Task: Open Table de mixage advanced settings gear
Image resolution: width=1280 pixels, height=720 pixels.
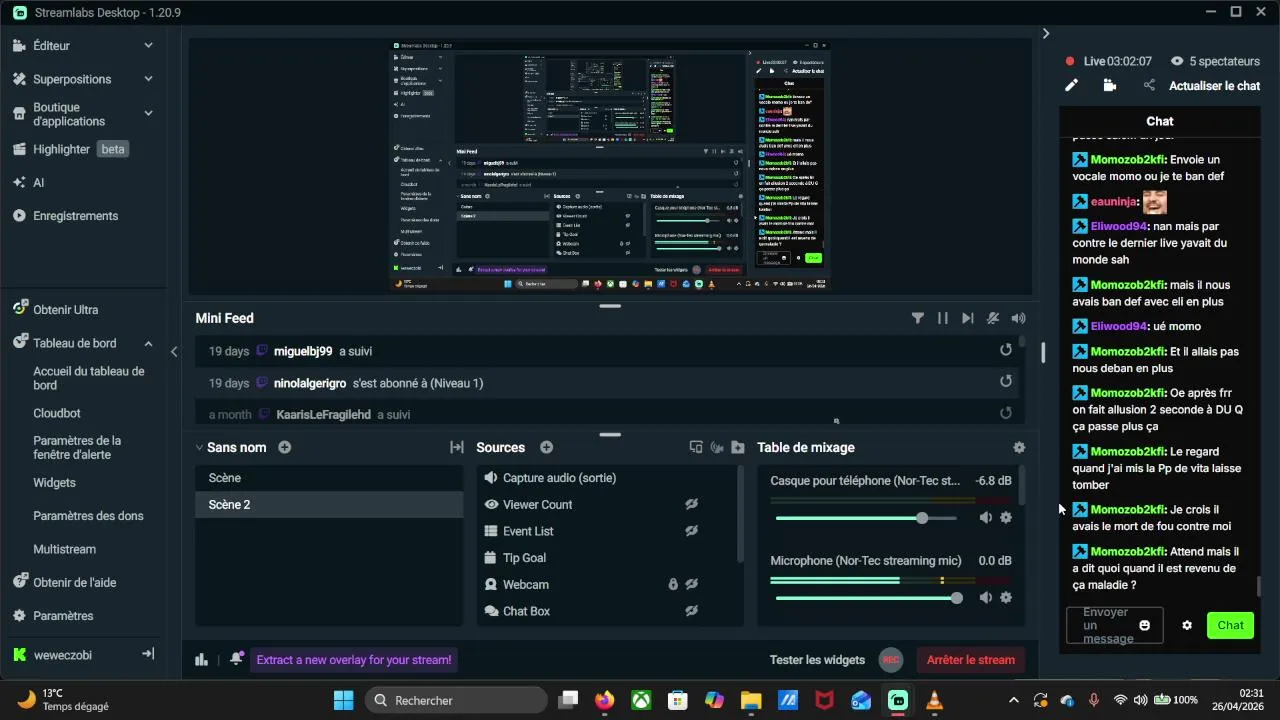Action: tap(1019, 448)
